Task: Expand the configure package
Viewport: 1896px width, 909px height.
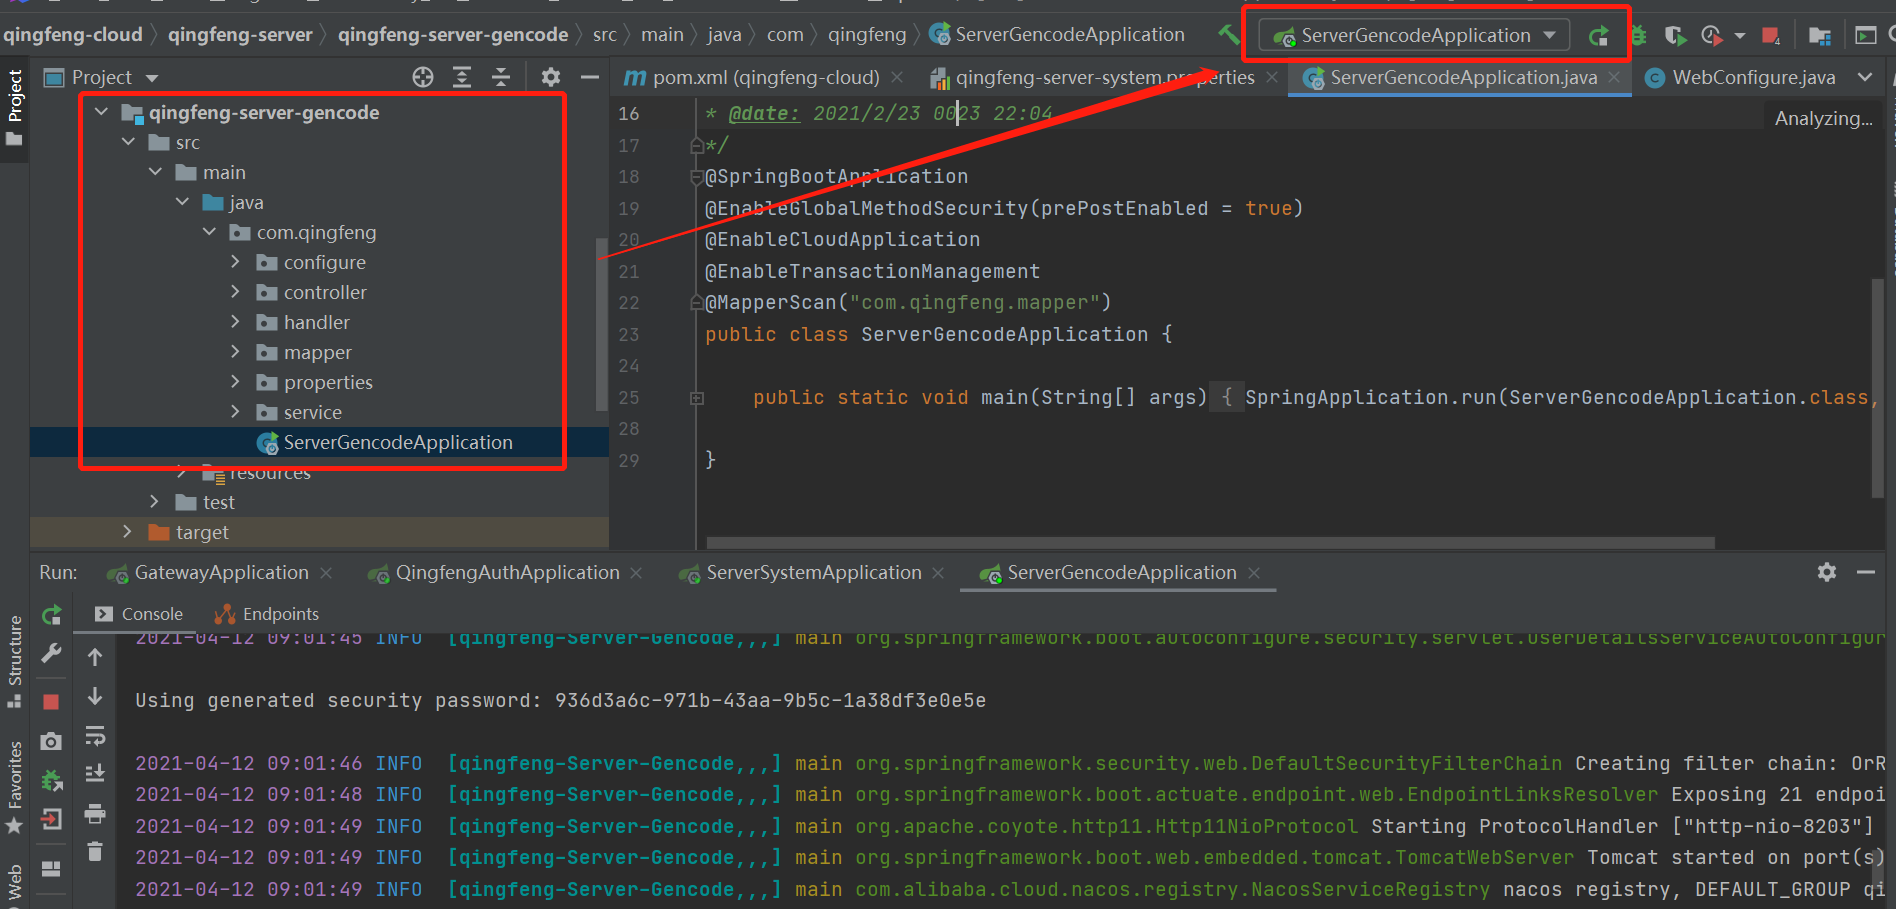Action: click(236, 262)
